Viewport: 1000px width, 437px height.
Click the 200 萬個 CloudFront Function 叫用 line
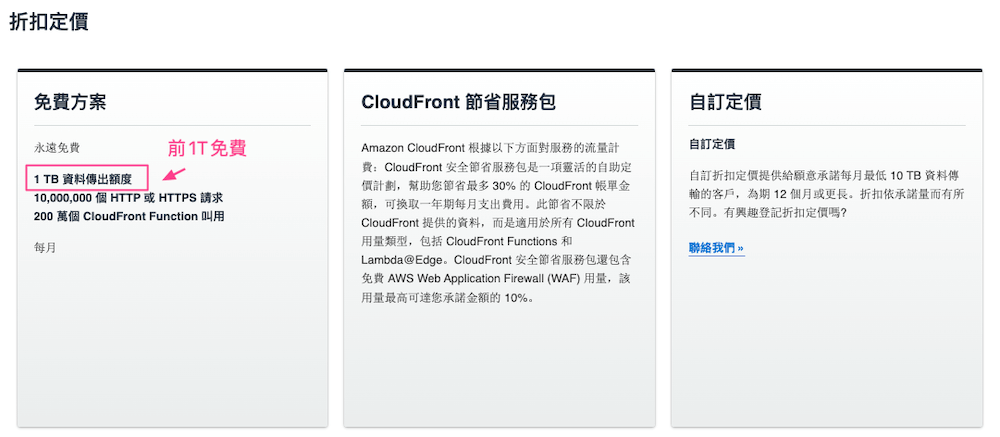(129, 216)
